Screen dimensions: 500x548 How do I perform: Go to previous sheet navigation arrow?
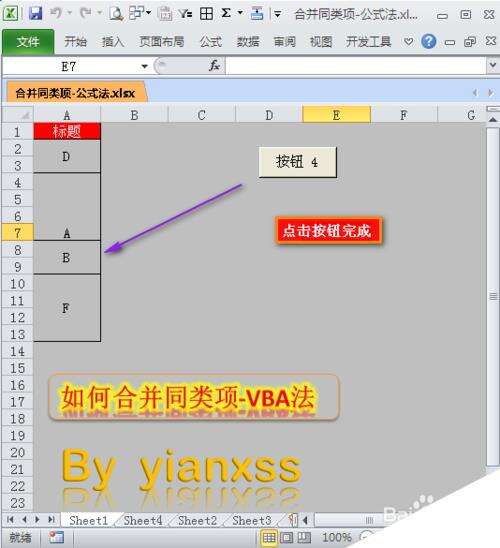24,520
